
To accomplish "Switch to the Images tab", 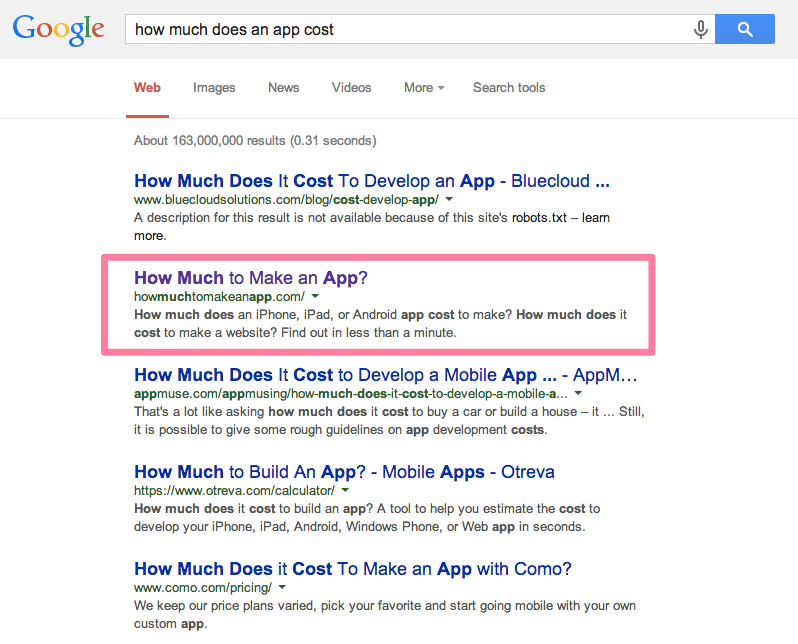I will pyautogui.click(x=214, y=88).
